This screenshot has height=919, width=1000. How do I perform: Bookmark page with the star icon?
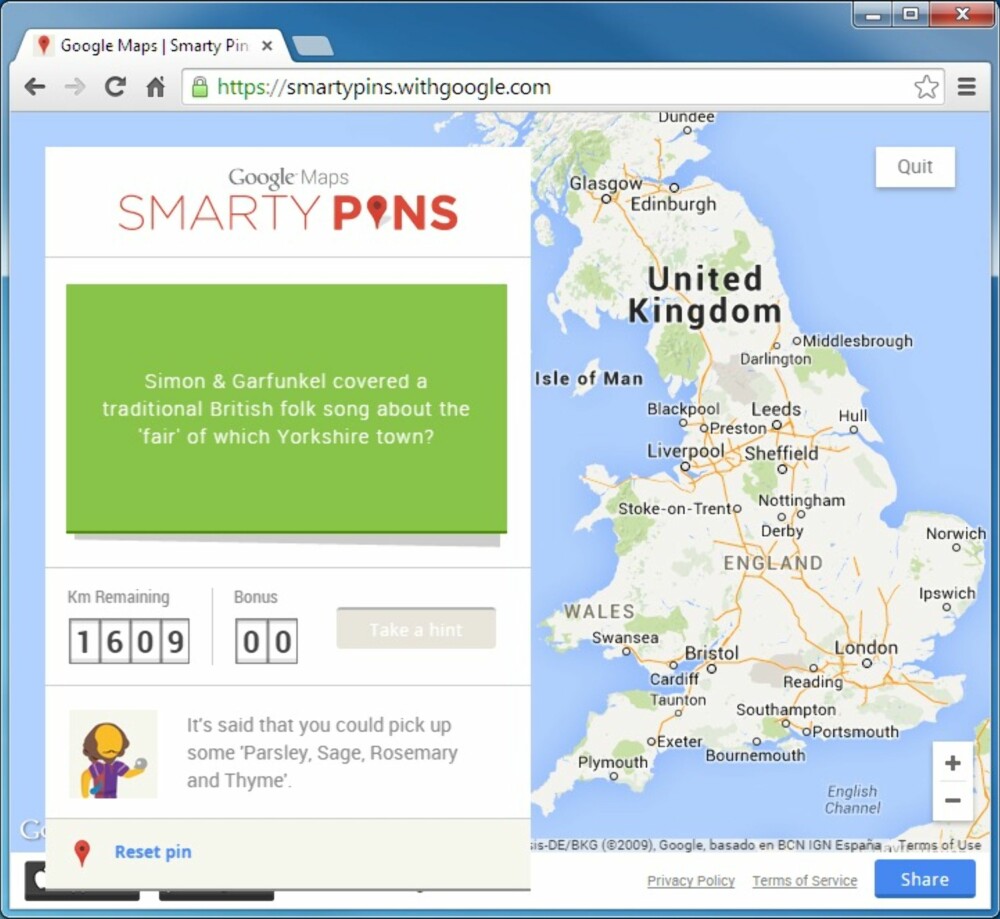[926, 87]
